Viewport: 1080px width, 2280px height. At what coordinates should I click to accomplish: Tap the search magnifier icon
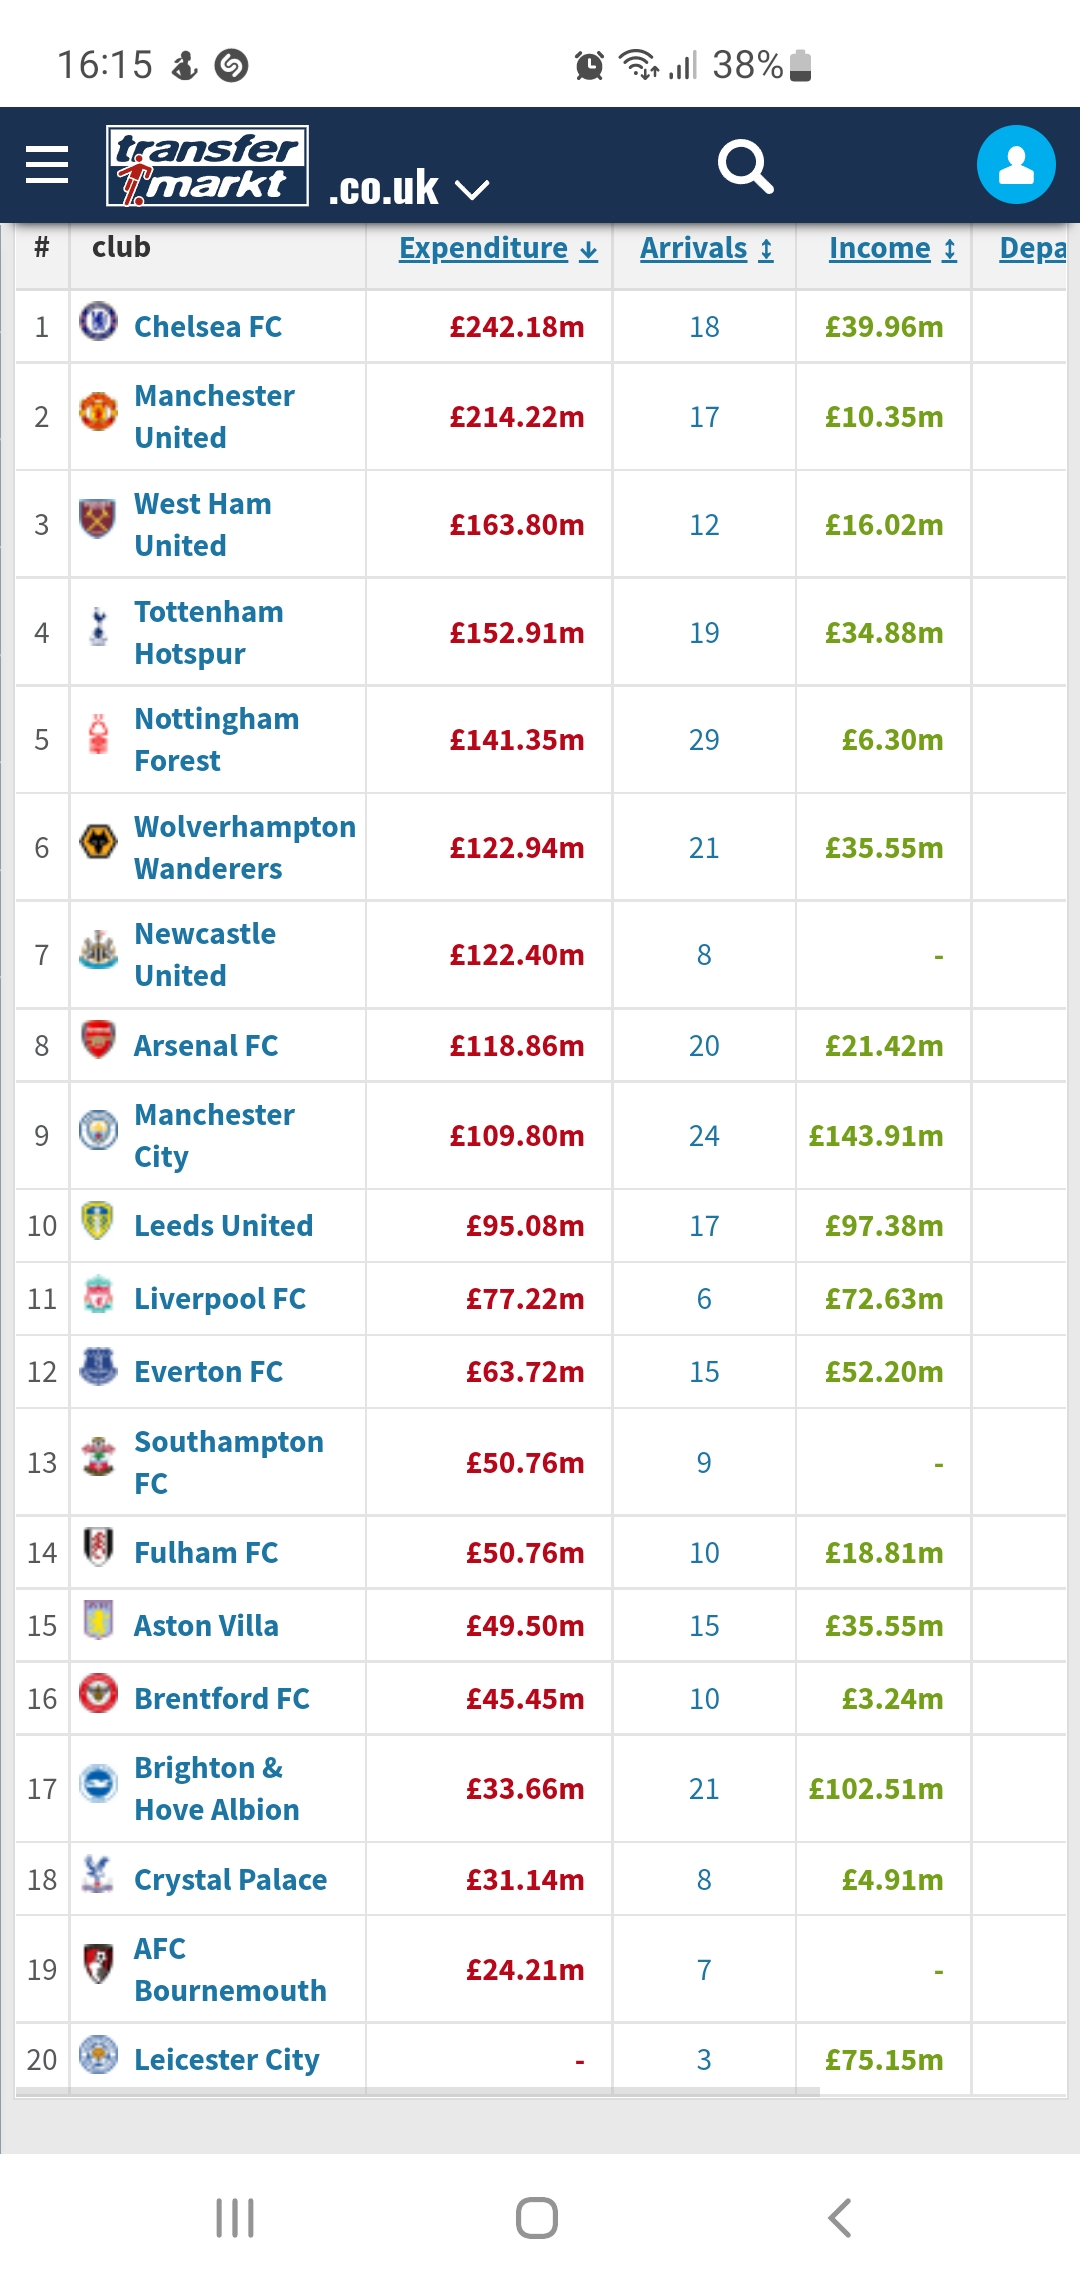(x=745, y=166)
